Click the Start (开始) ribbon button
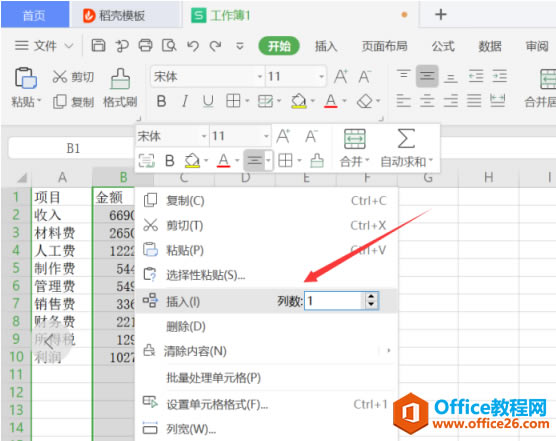 point(279,46)
